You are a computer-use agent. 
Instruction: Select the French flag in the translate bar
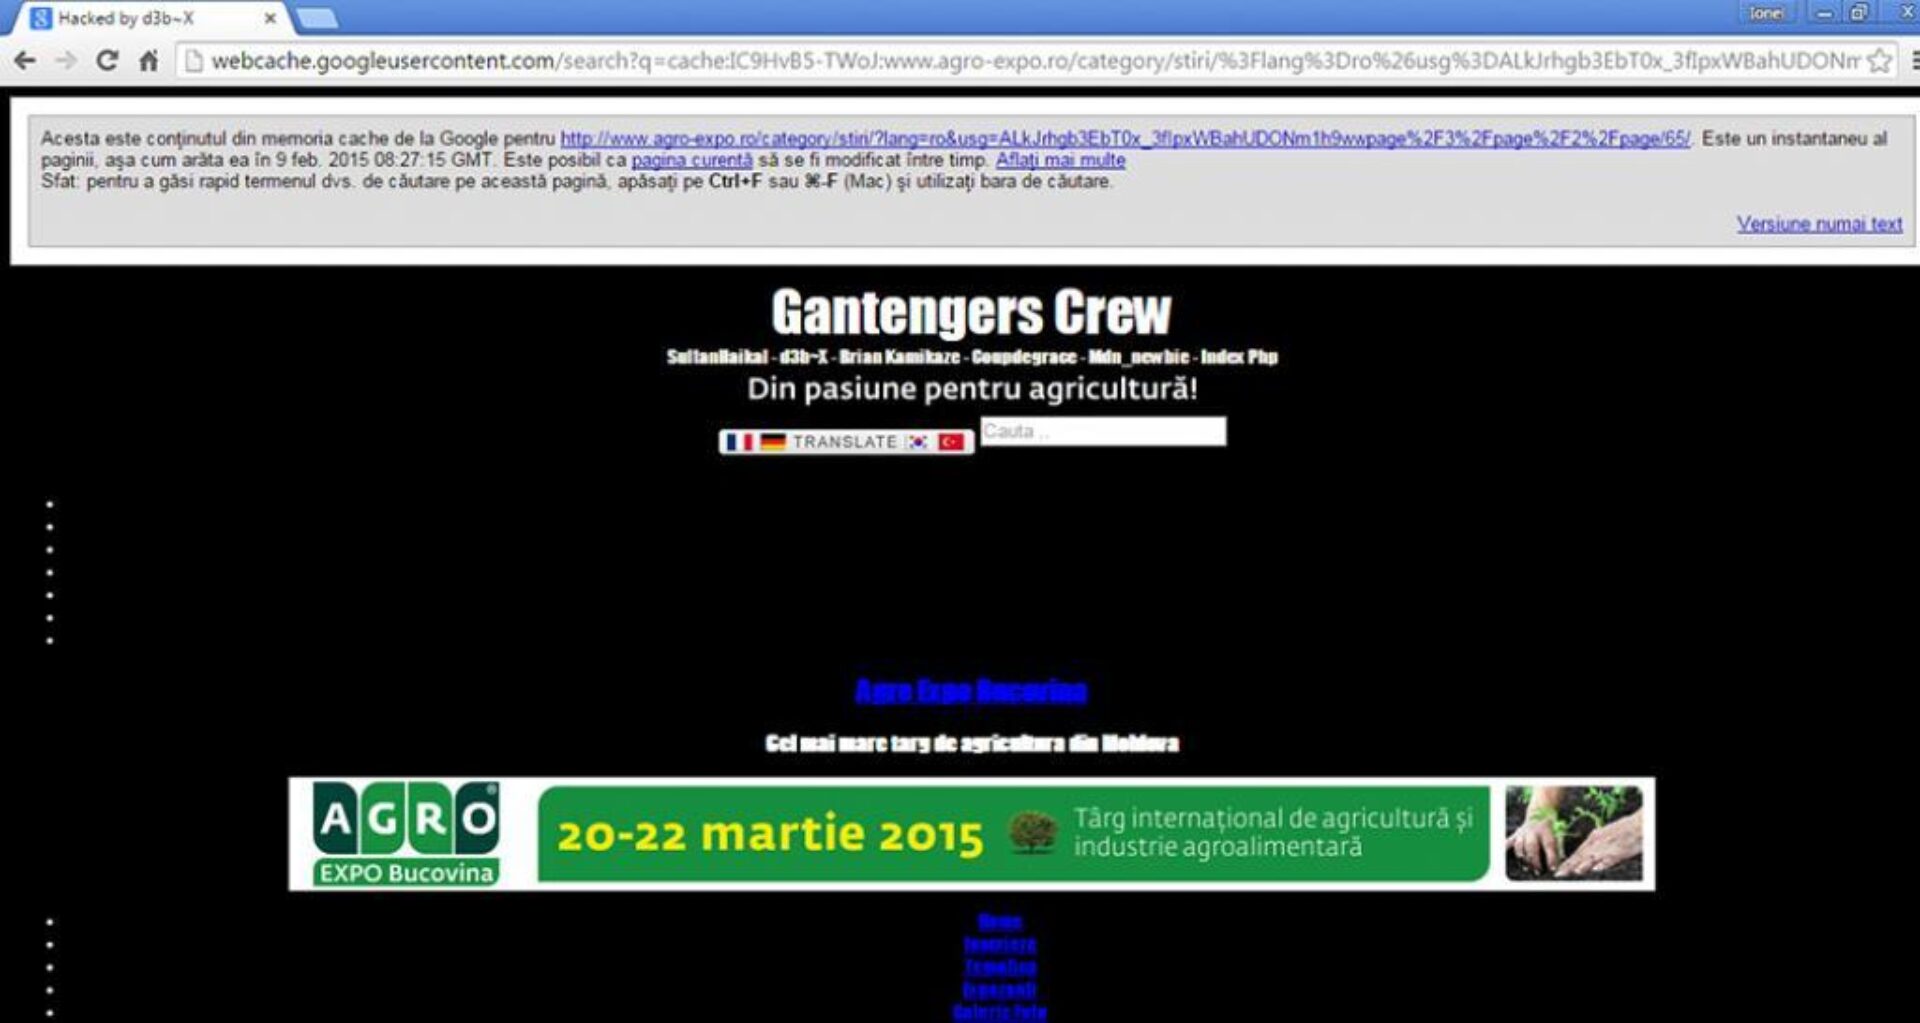[x=739, y=442]
